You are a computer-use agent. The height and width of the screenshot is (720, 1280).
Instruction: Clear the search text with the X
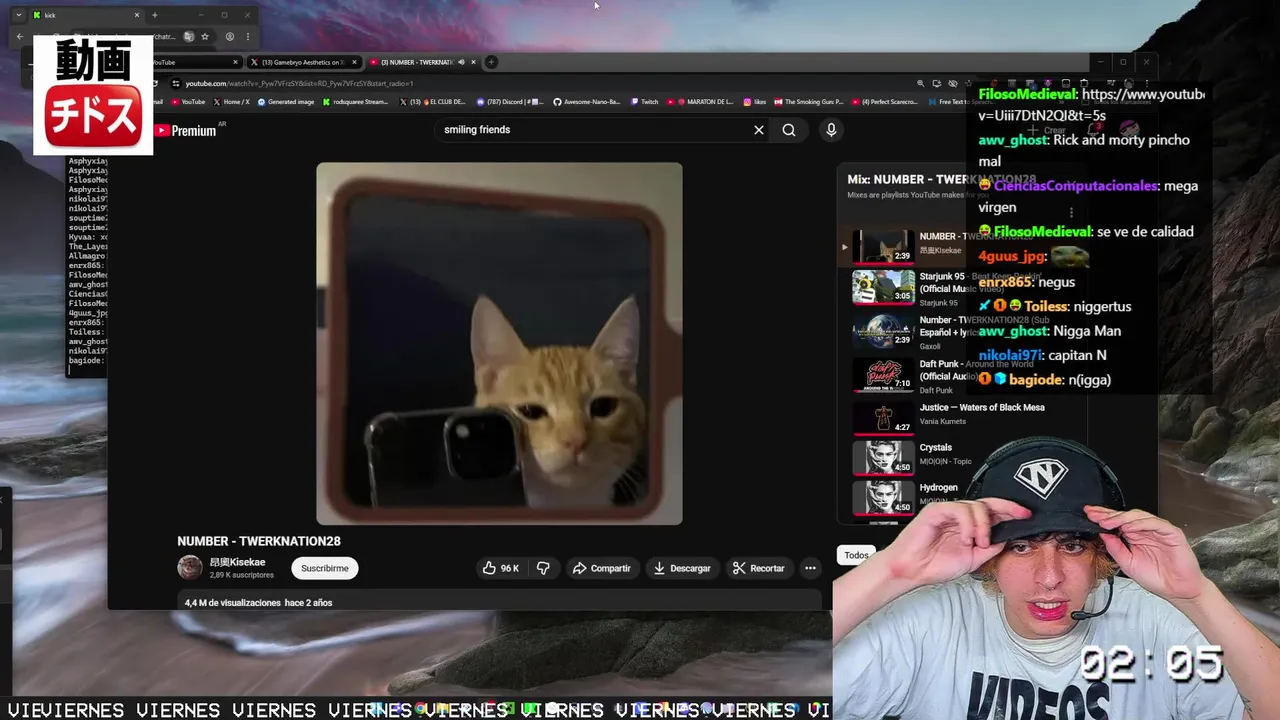pyautogui.click(x=759, y=130)
